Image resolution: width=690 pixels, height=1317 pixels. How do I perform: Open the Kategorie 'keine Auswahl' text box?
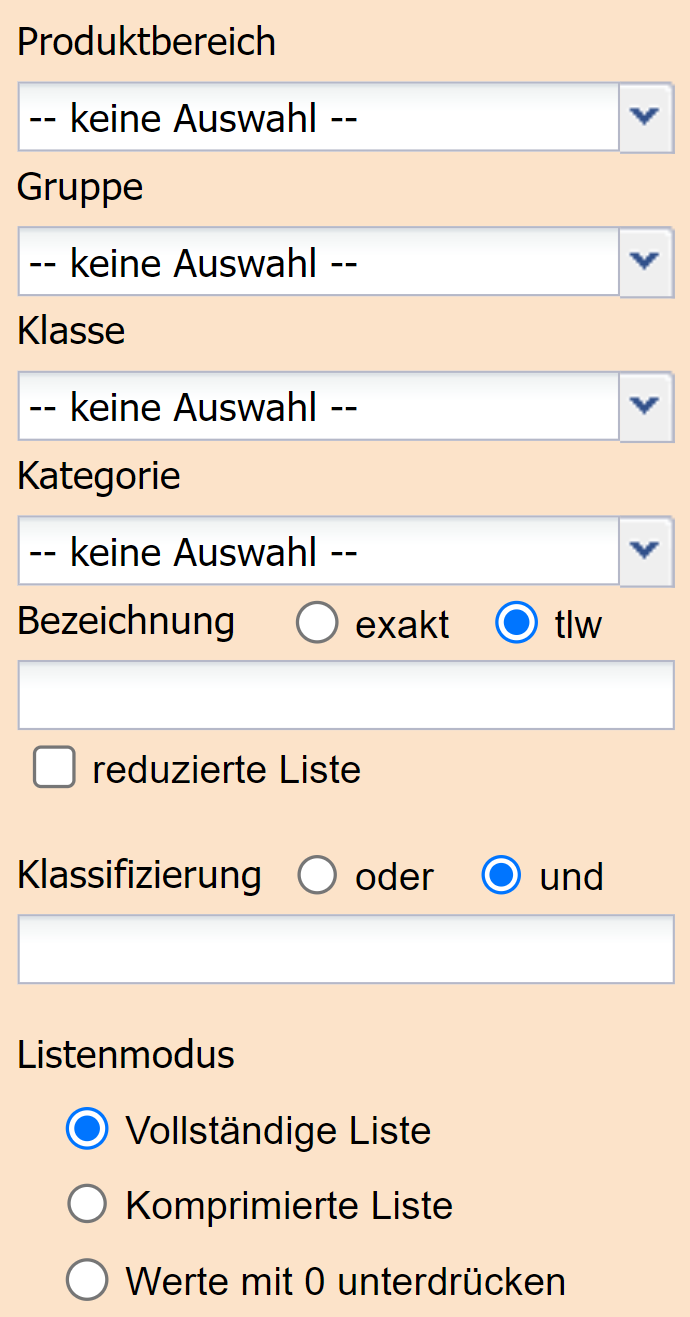[318, 550]
